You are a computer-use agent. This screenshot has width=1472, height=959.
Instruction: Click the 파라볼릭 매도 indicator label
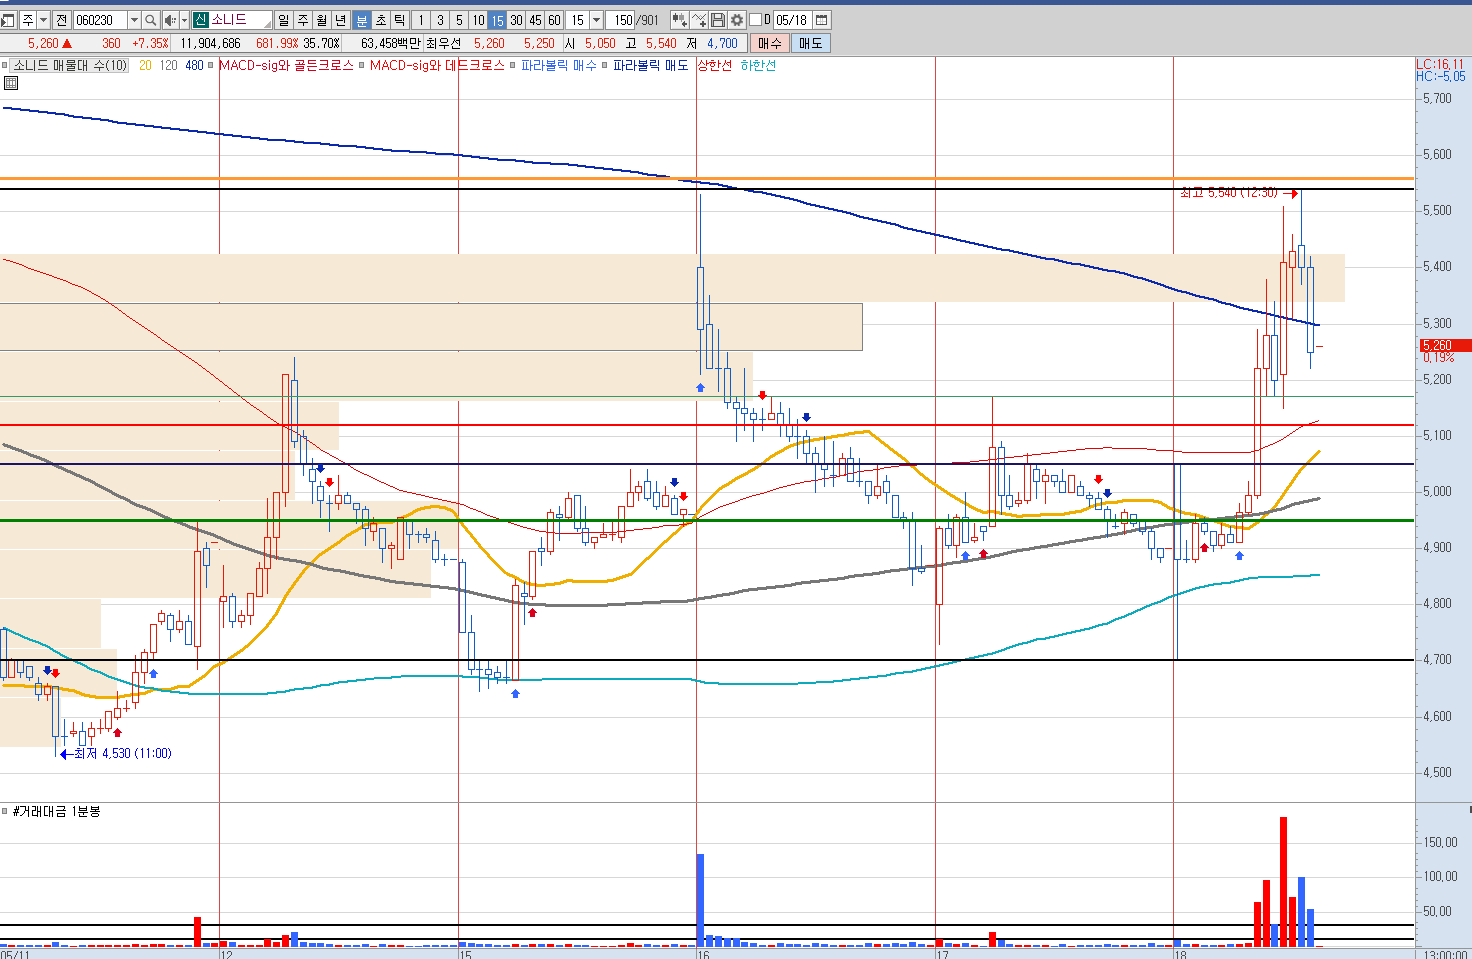tap(650, 65)
